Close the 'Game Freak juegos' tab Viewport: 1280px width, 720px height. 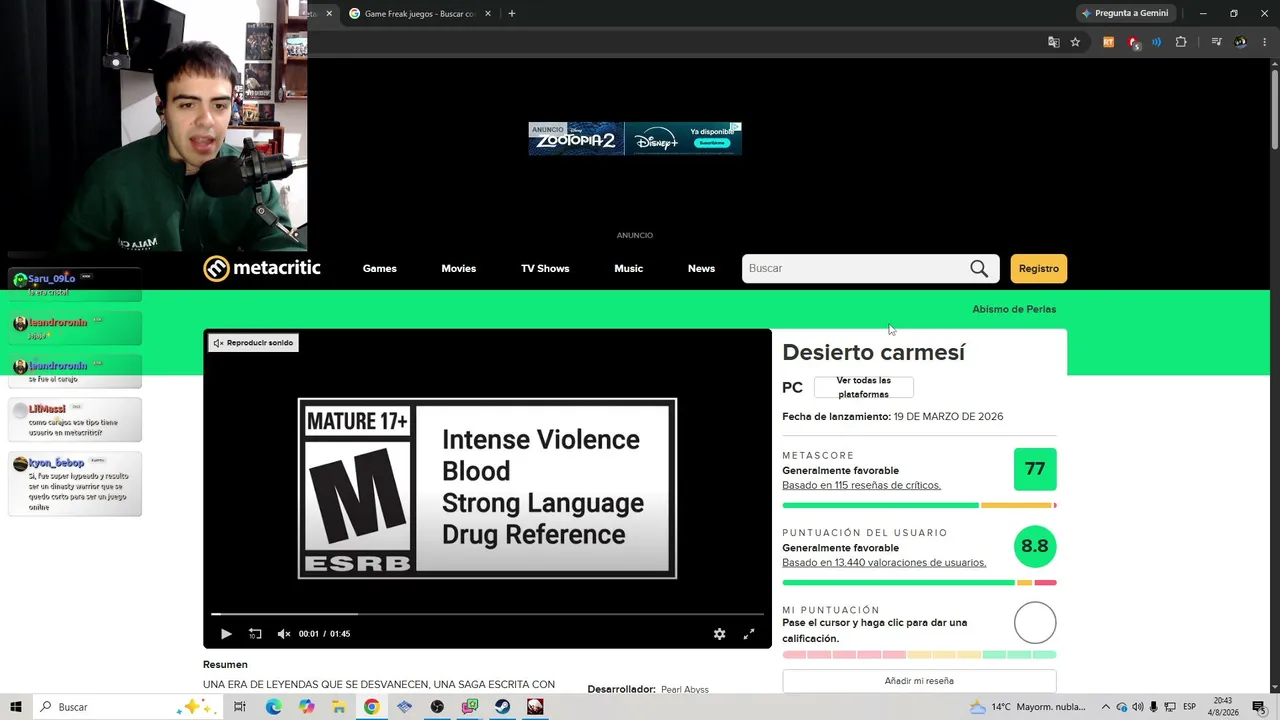pos(488,13)
